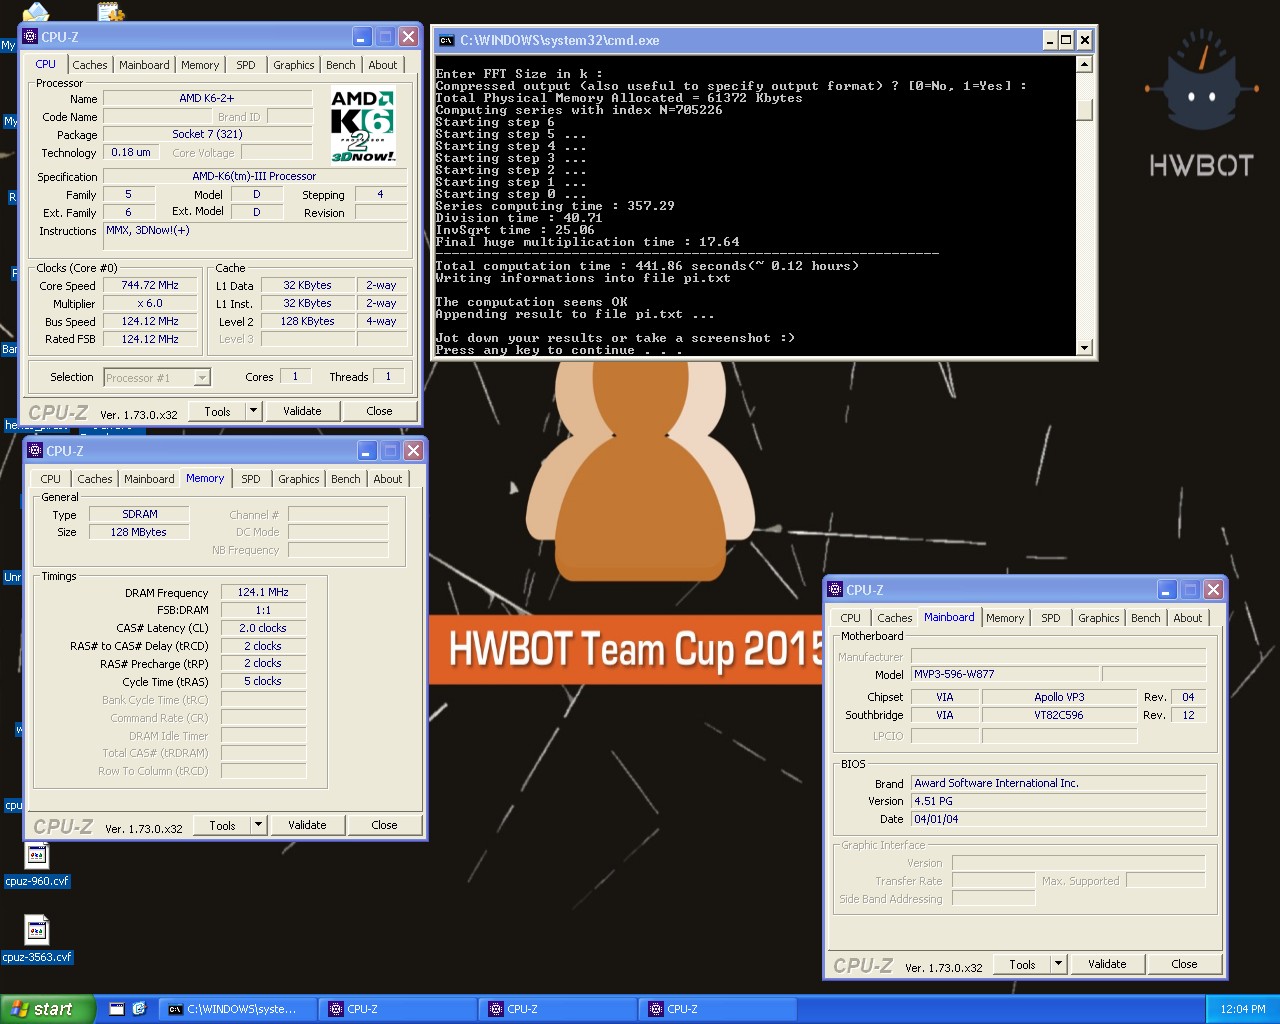The image size is (1280, 1024).
Task: Open About tab in top-left CPU-Z window
Action: point(383,65)
